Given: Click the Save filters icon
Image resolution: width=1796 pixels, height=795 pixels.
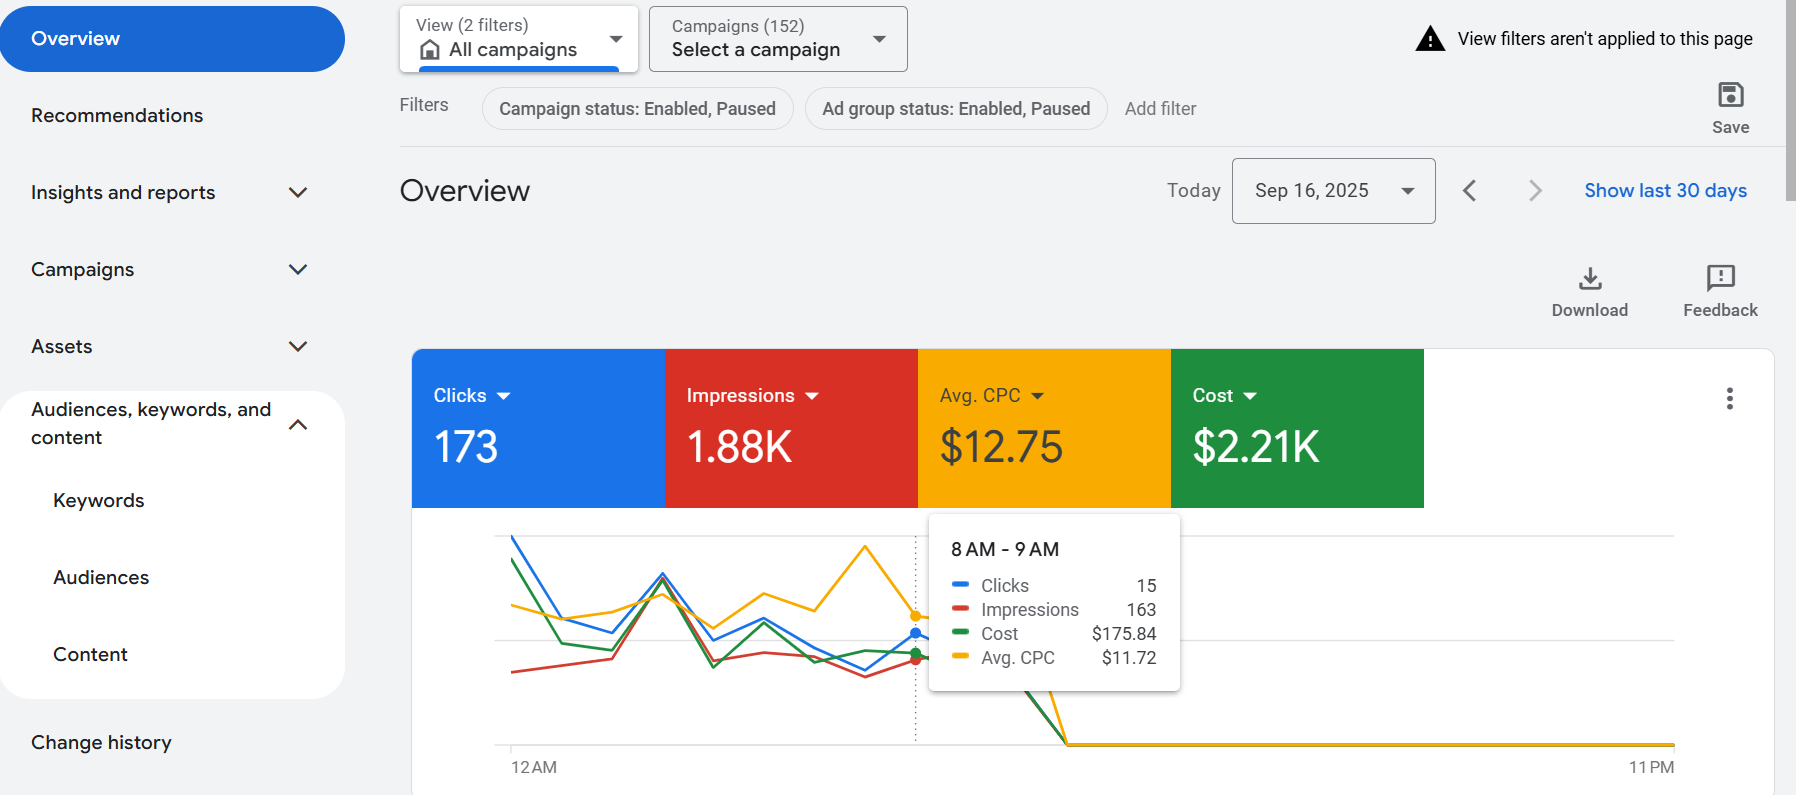Looking at the screenshot, I should tap(1730, 95).
